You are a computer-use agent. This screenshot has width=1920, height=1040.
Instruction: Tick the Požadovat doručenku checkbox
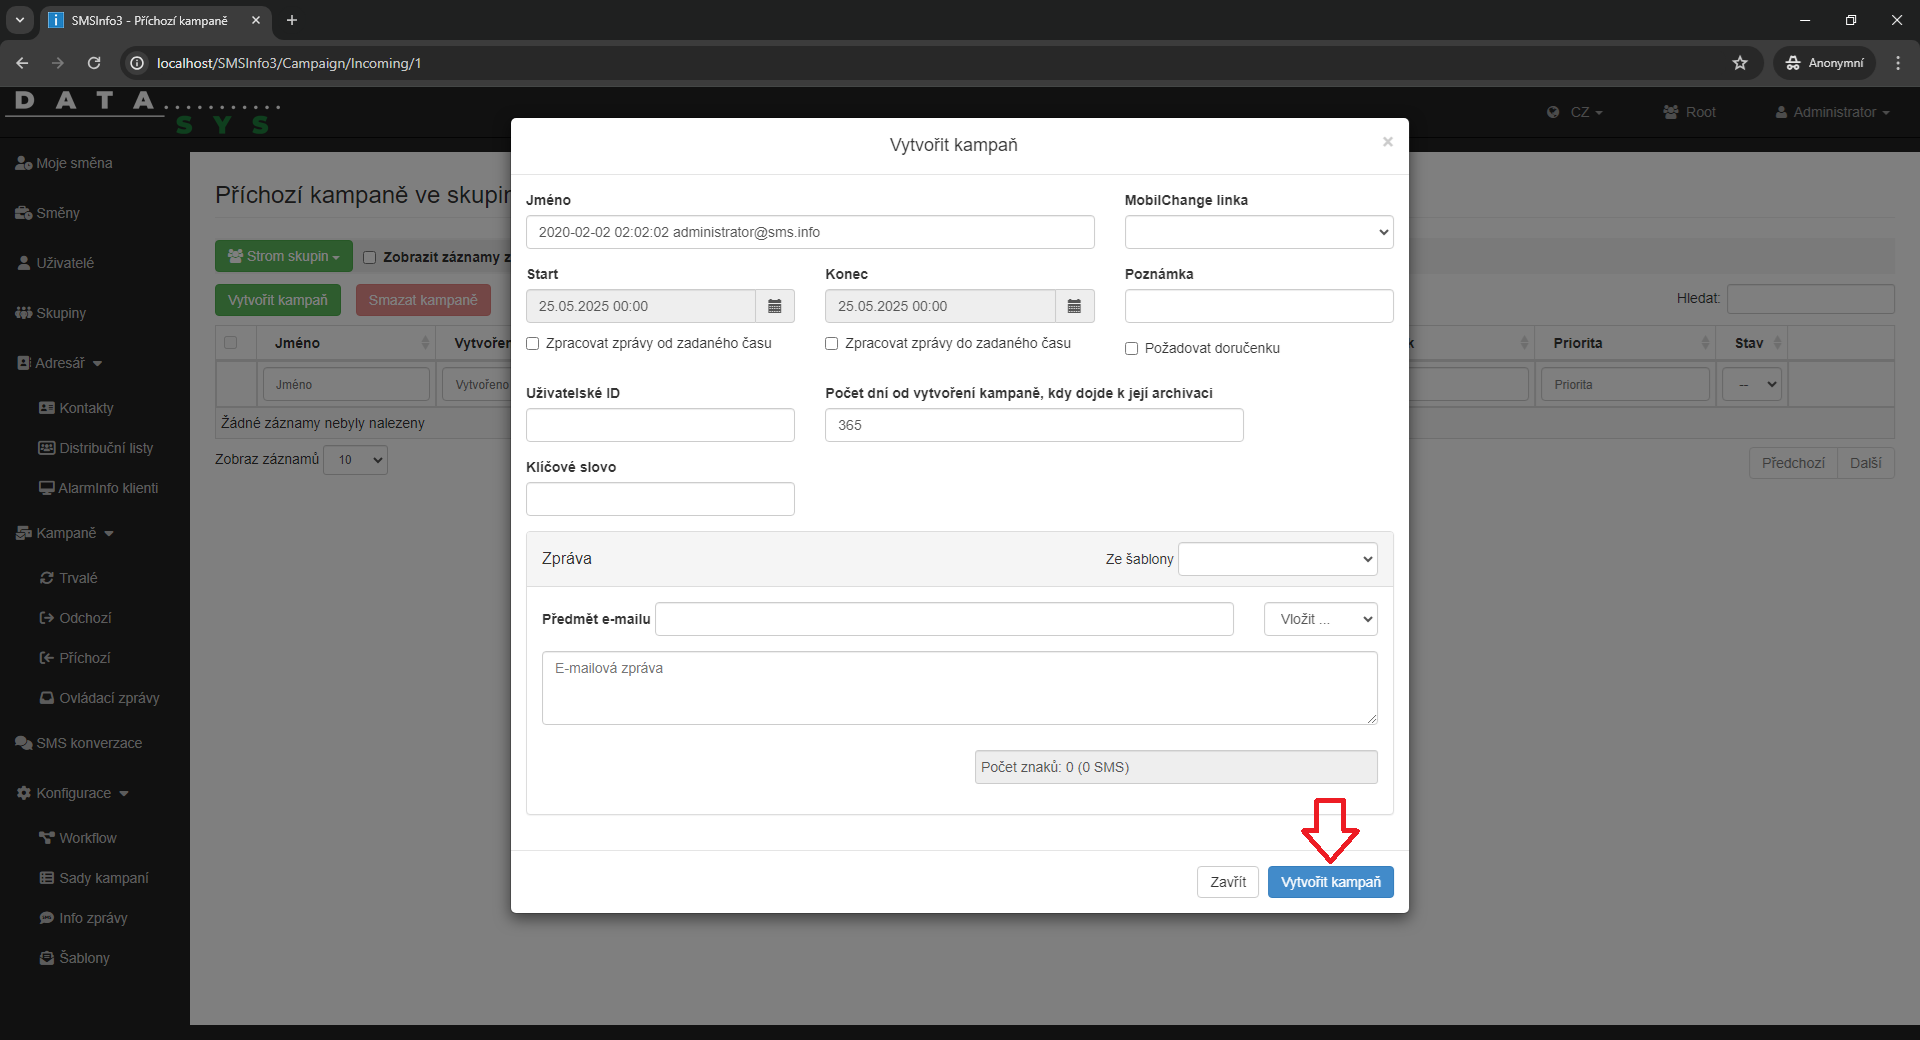pos(1131,349)
